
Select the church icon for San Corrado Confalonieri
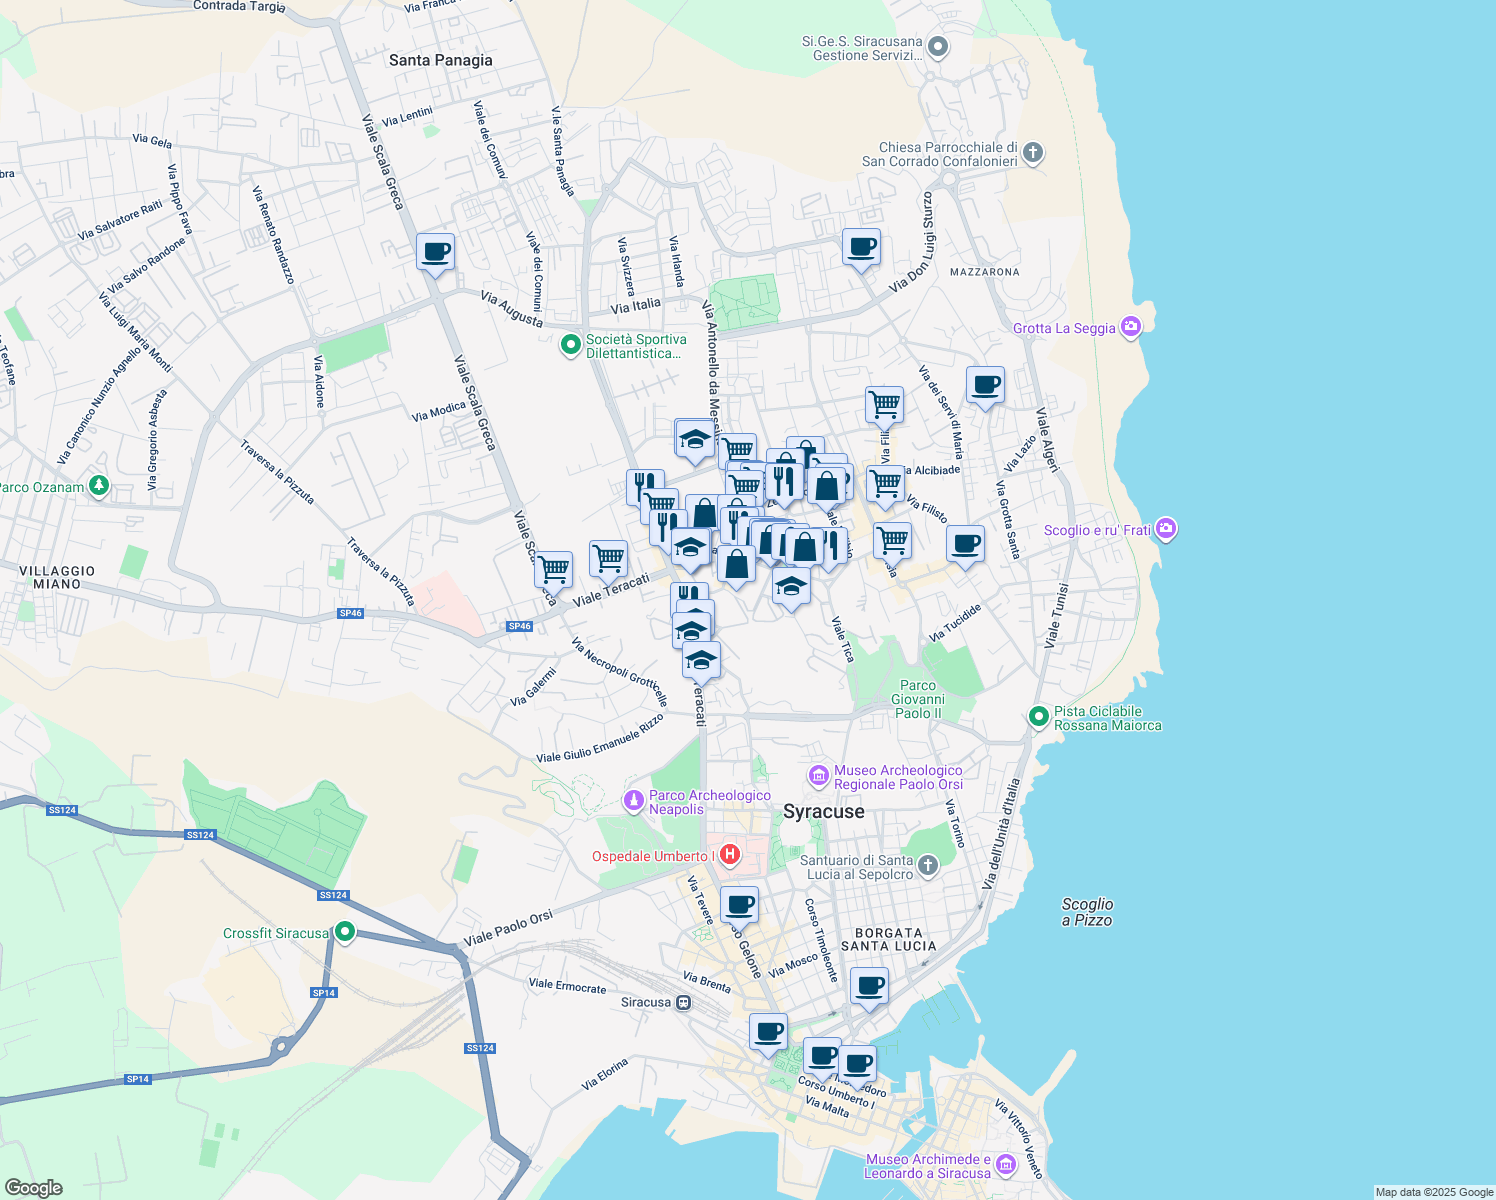pos(1033,153)
